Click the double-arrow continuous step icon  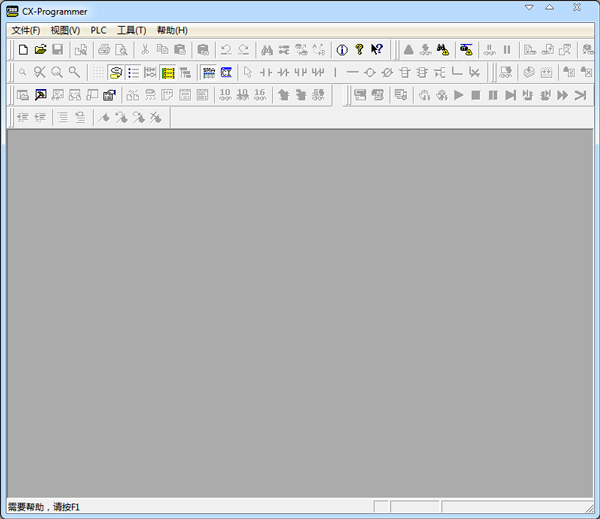point(562,95)
